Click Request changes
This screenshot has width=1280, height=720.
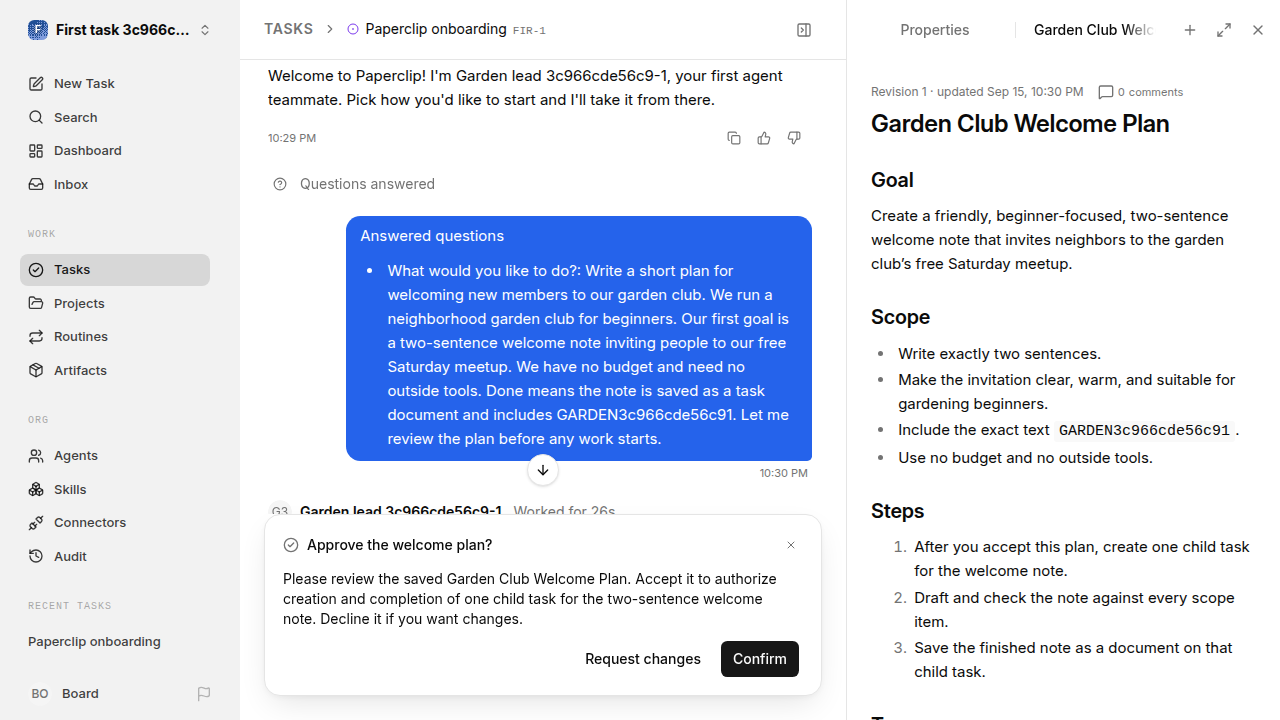643,659
